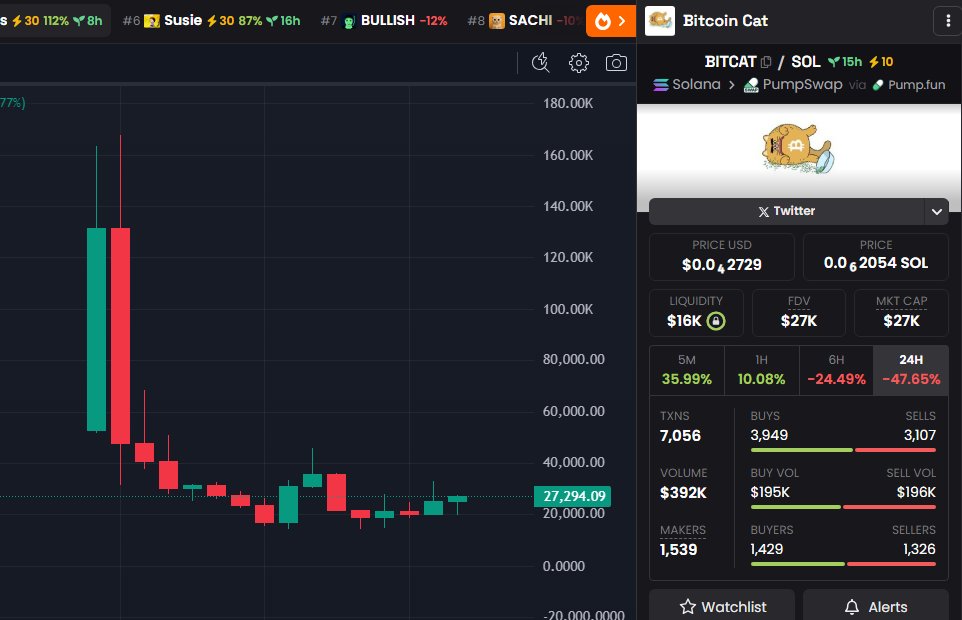Click the BITCAT ticker symbol
The height and width of the screenshot is (620, 962).
730,62
